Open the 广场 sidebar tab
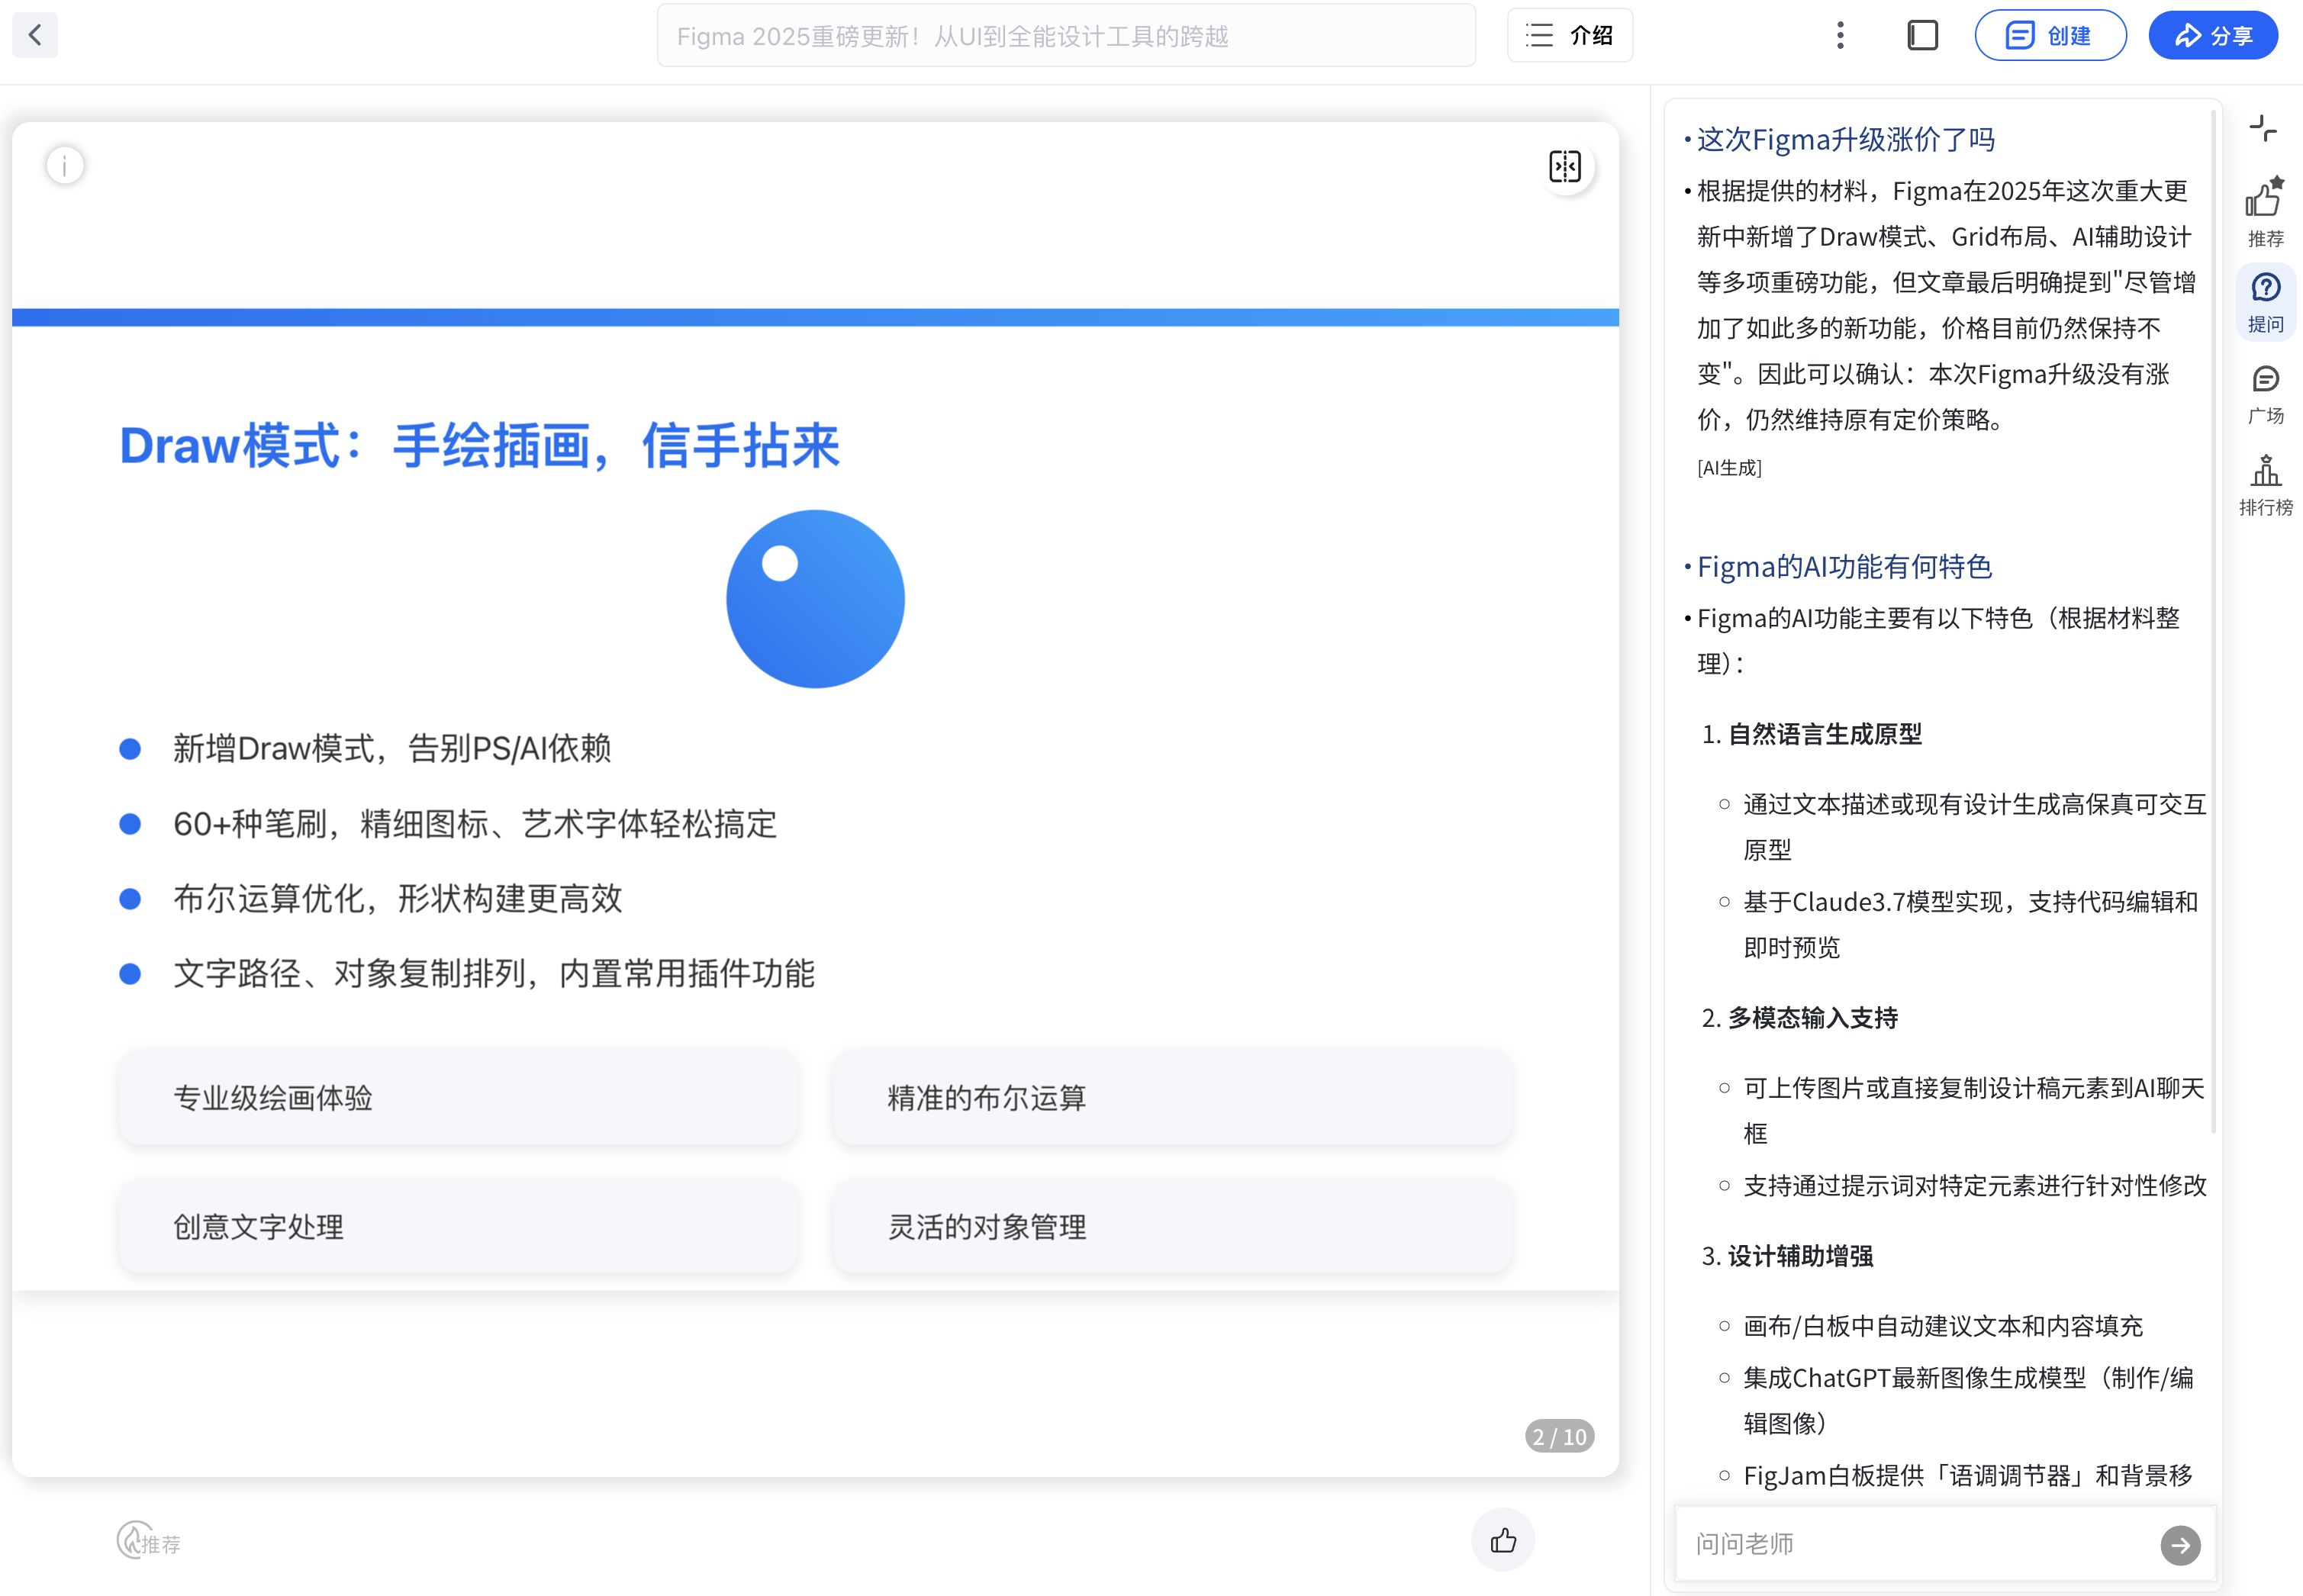This screenshot has width=2303, height=1596. 2265,394
